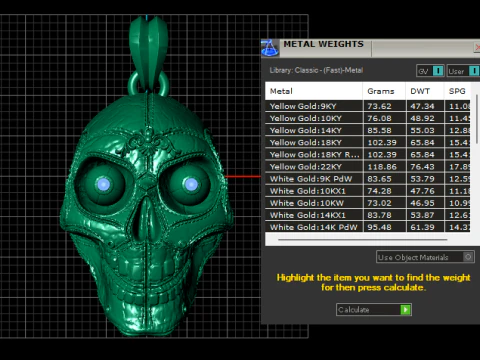
Task: Select the Yellow Gold:18KY R... row
Action: [x=368, y=154]
